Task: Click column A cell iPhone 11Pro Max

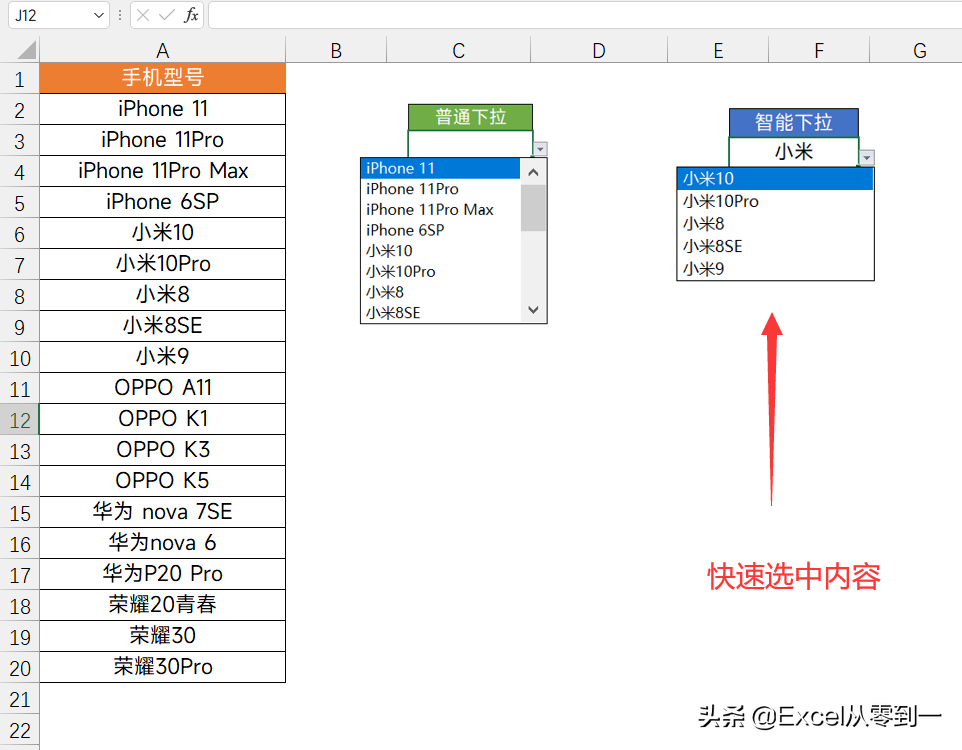Action: tap(163, 171)
